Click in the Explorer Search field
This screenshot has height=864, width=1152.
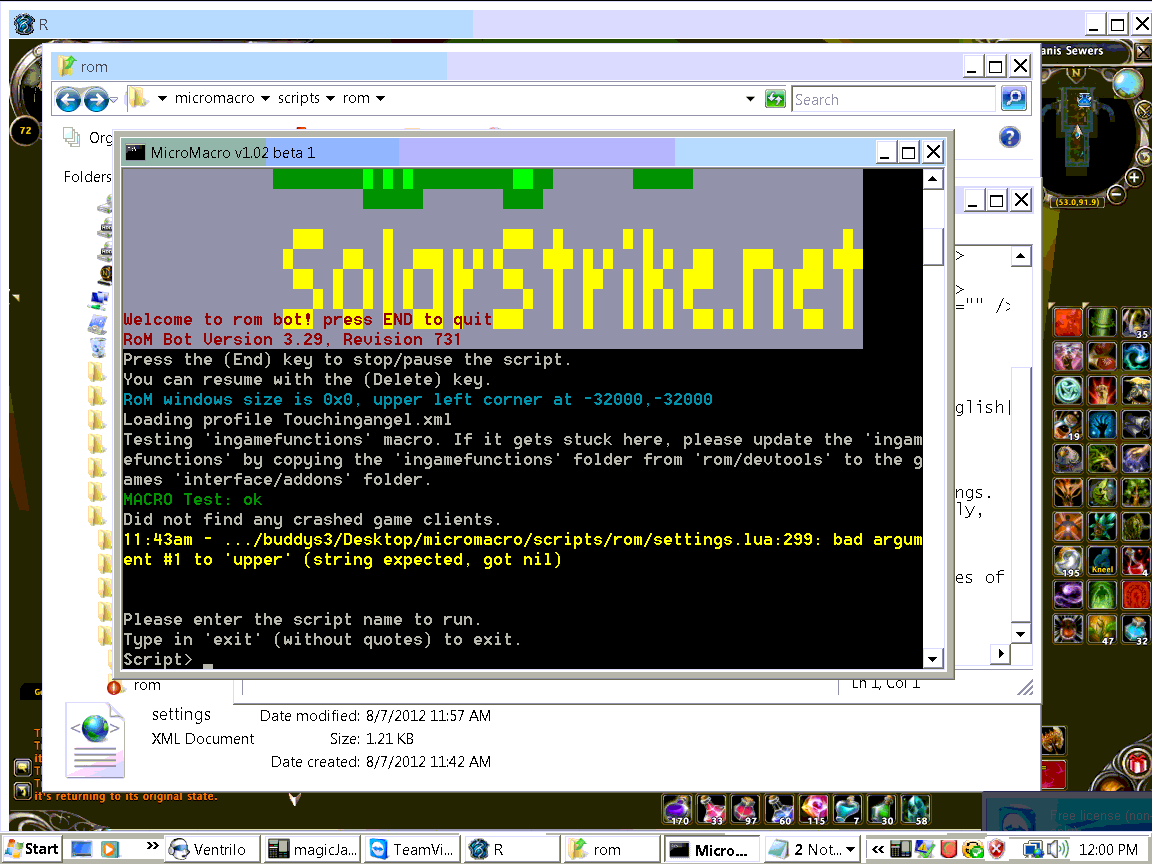click(x=892, y=99)
